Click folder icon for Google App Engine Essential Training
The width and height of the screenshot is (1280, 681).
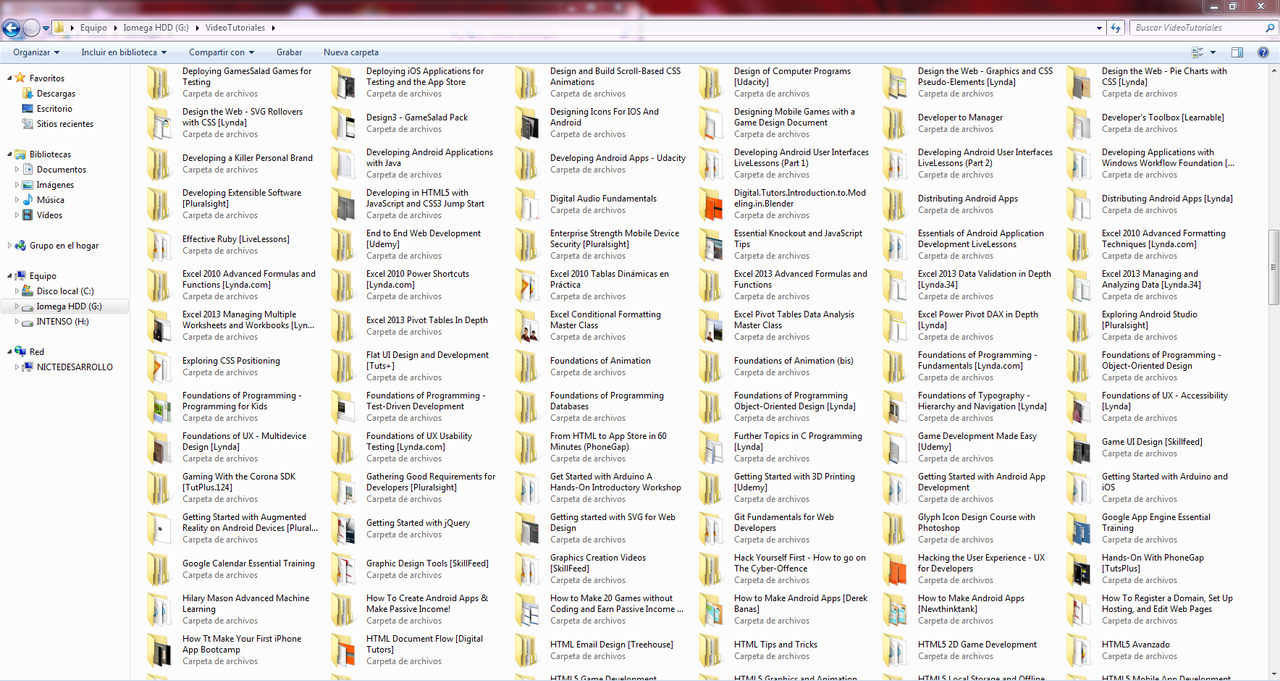[1080, 528]
